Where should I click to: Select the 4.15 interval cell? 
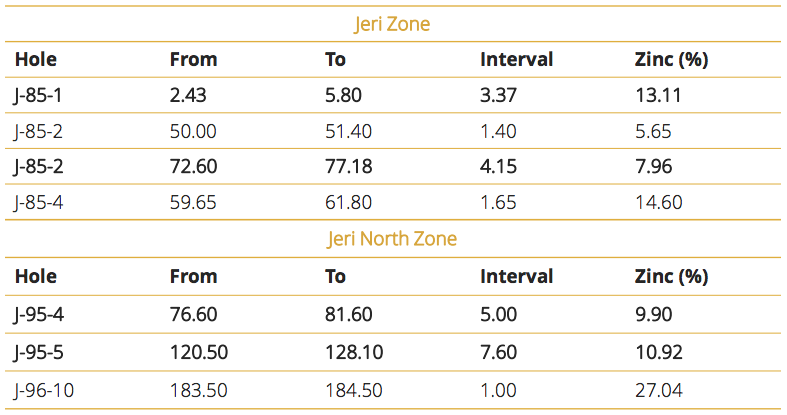point(498,166)
